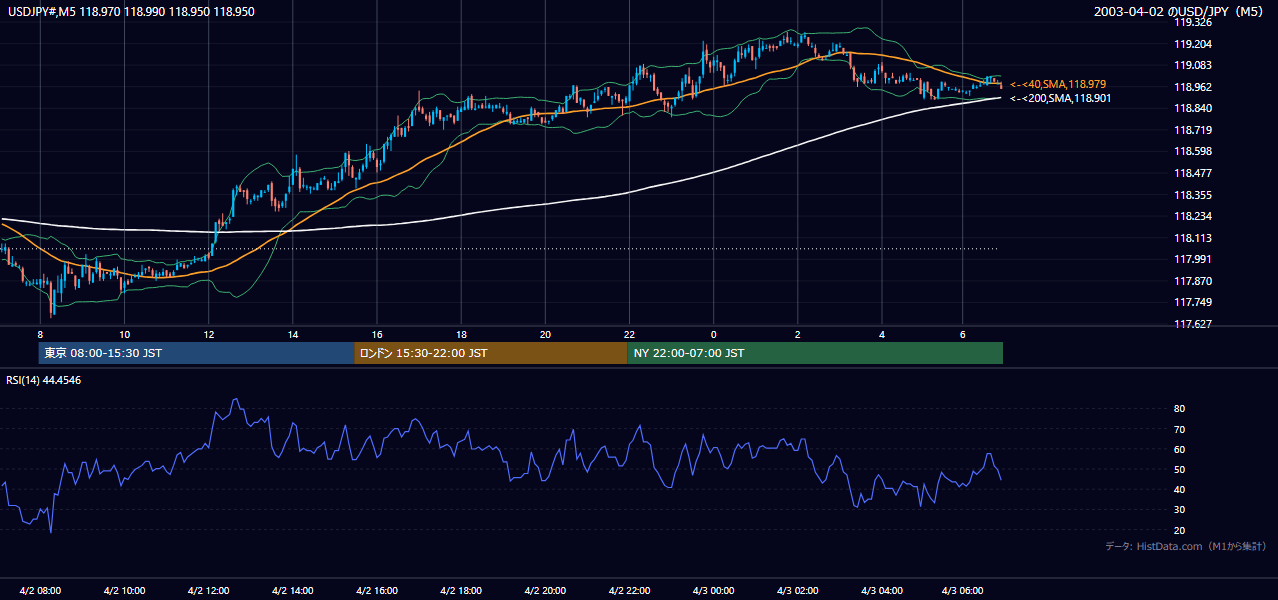Click price axis value 118.962
Viewport: 1278px width, 600px height.
pyautogui.click(x=1193, y=87)
